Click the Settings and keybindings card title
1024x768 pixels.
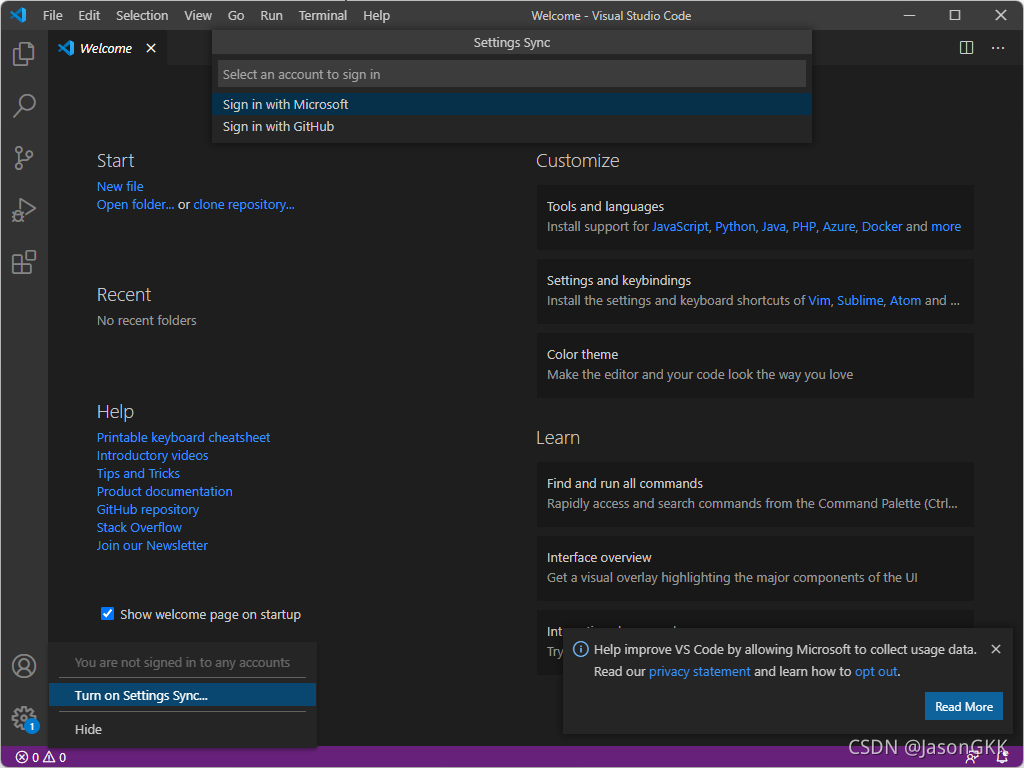point(618,281)
